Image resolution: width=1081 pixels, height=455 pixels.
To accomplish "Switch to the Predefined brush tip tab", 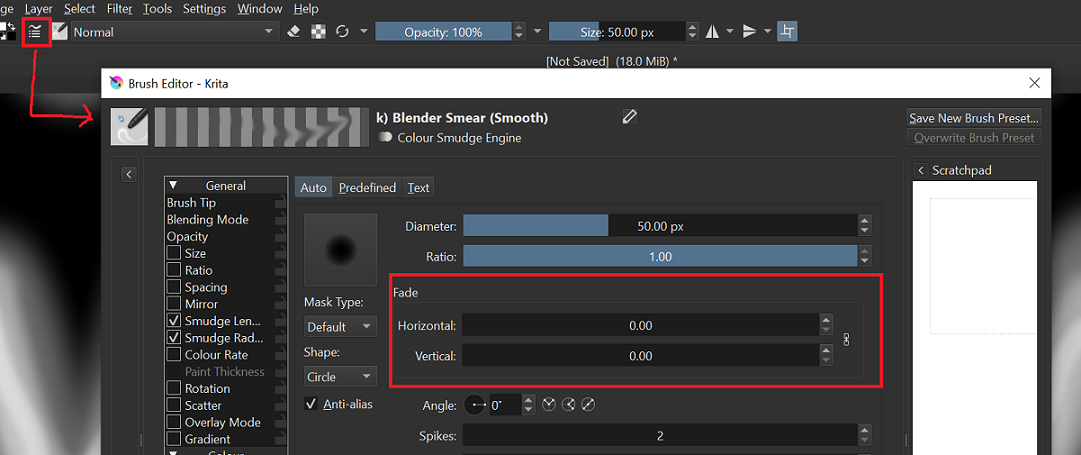I will pyautogui.click(x=367, y=187).
